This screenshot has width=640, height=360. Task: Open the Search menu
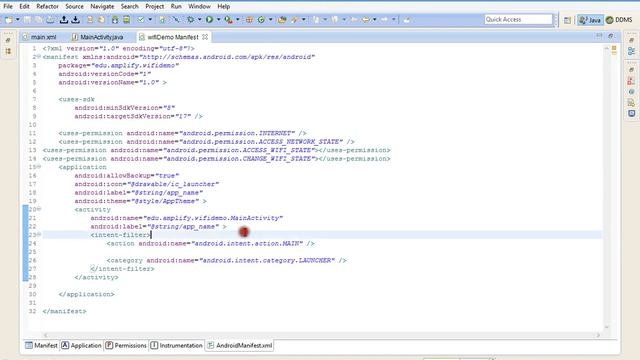click(x=129, y=7)
